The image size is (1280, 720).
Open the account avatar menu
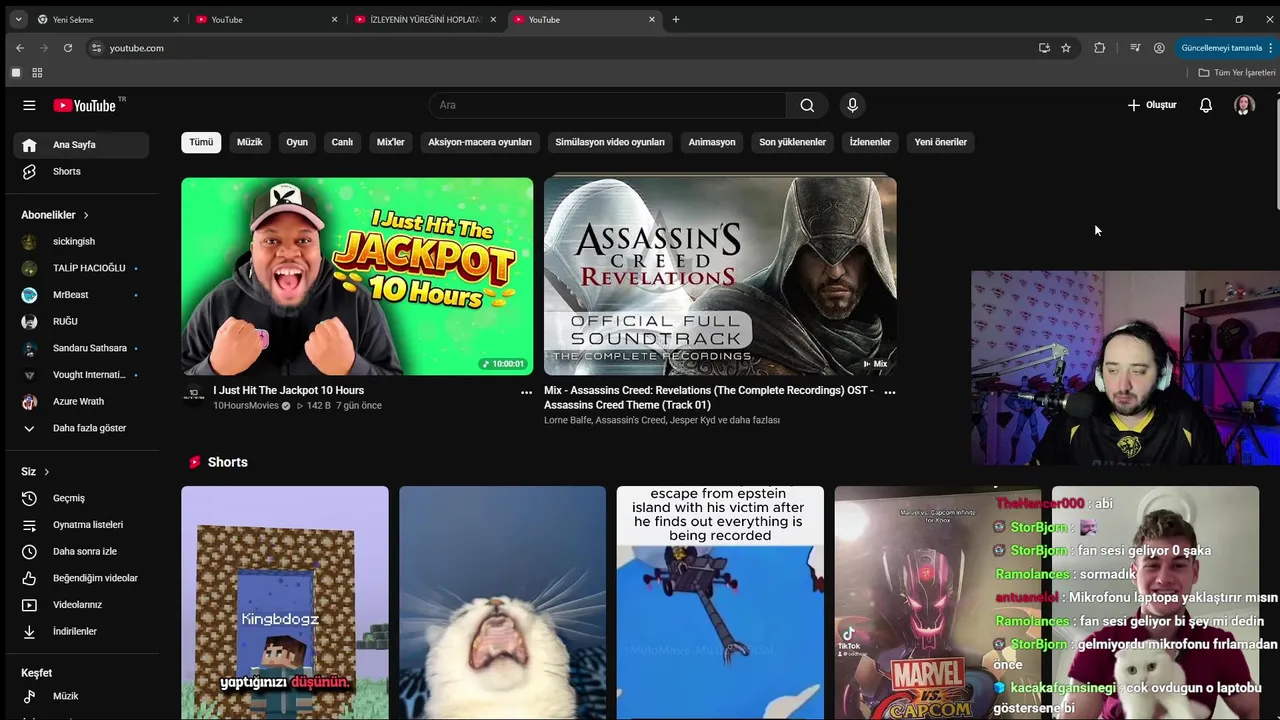point(1244,105)
